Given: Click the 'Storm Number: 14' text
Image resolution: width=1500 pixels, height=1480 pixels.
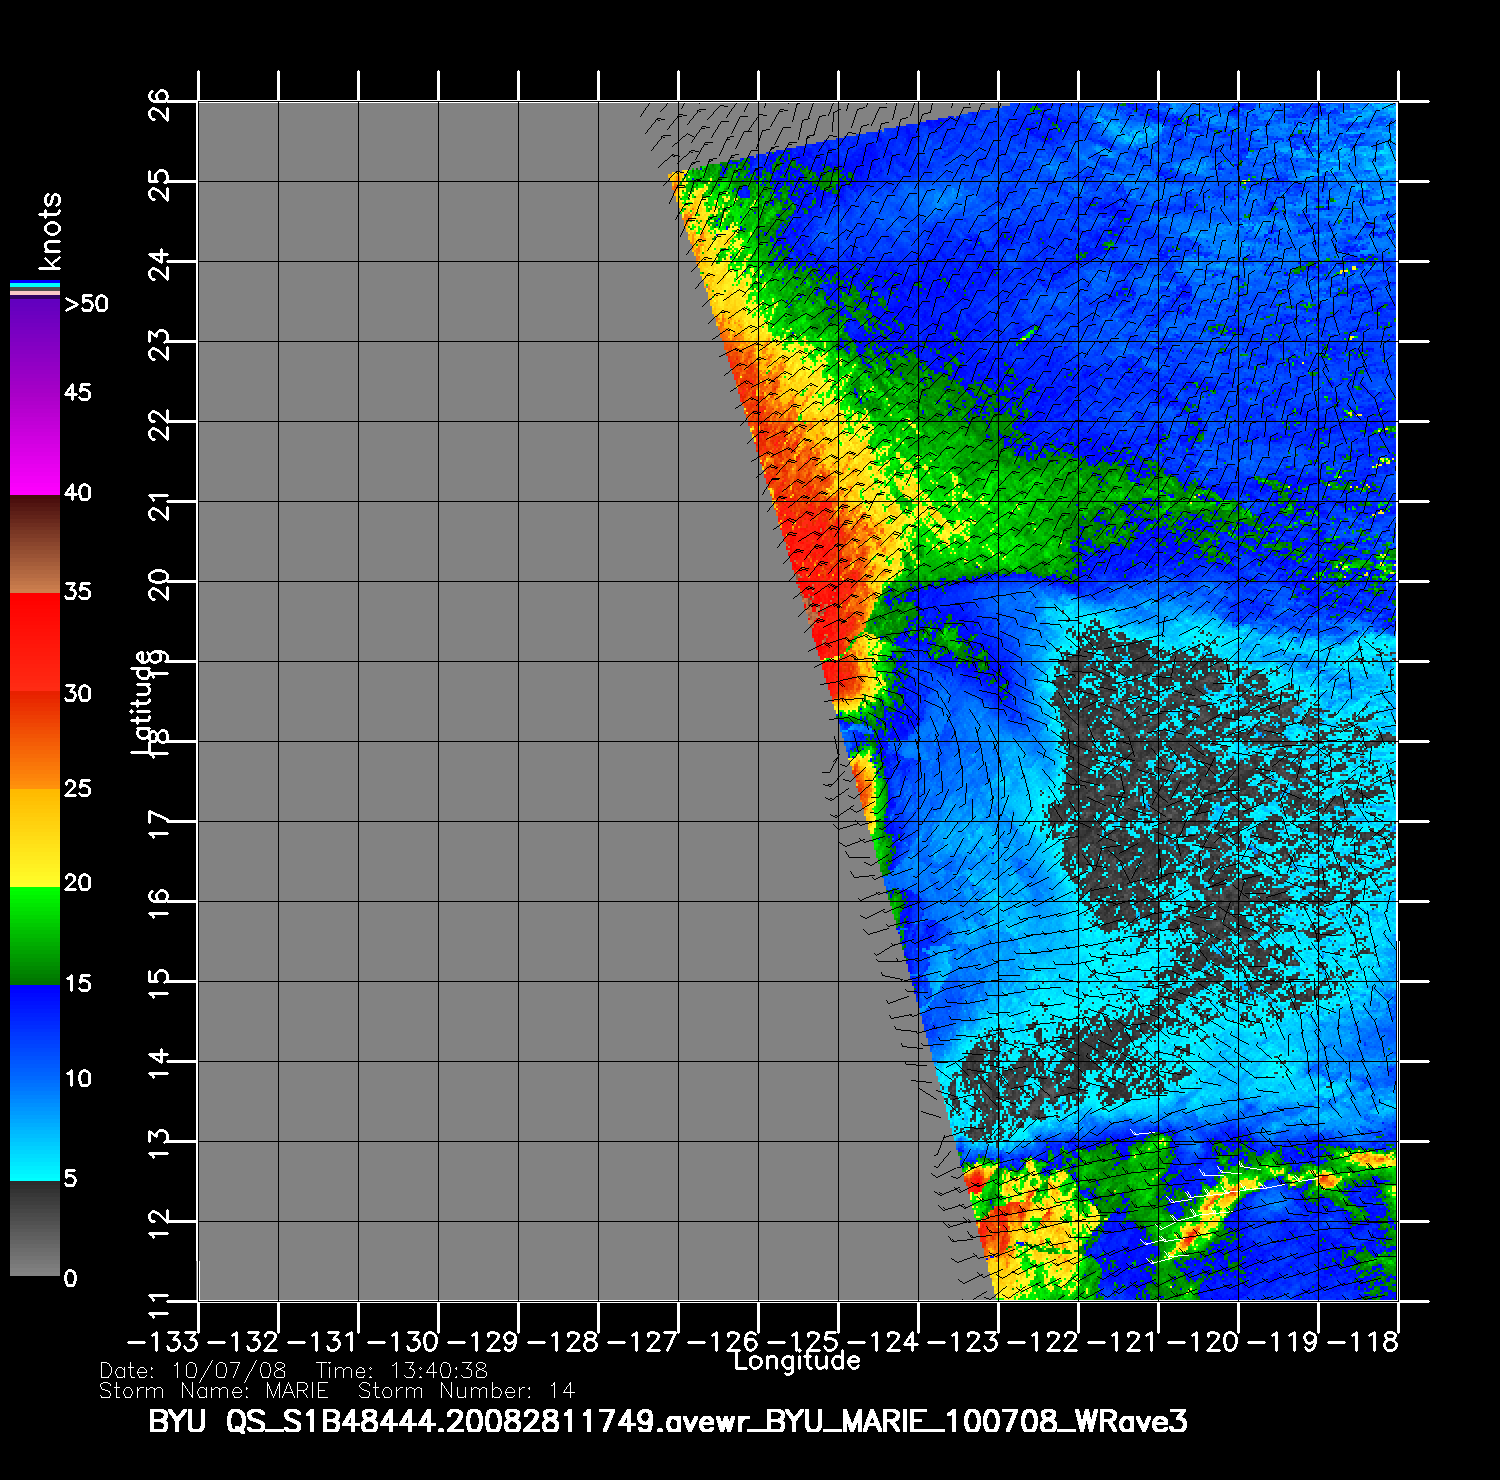Looking at the screenshot, I should tap(466, 1391).
